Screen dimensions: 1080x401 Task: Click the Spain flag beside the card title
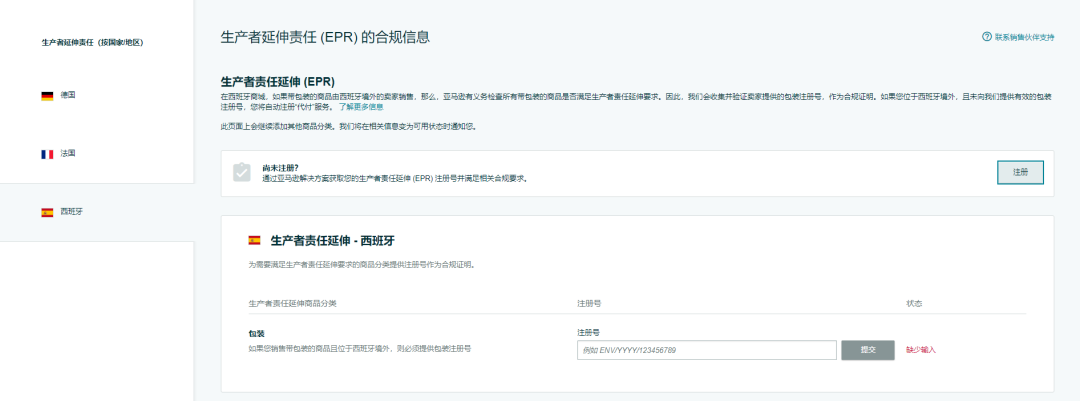point(254,240)
